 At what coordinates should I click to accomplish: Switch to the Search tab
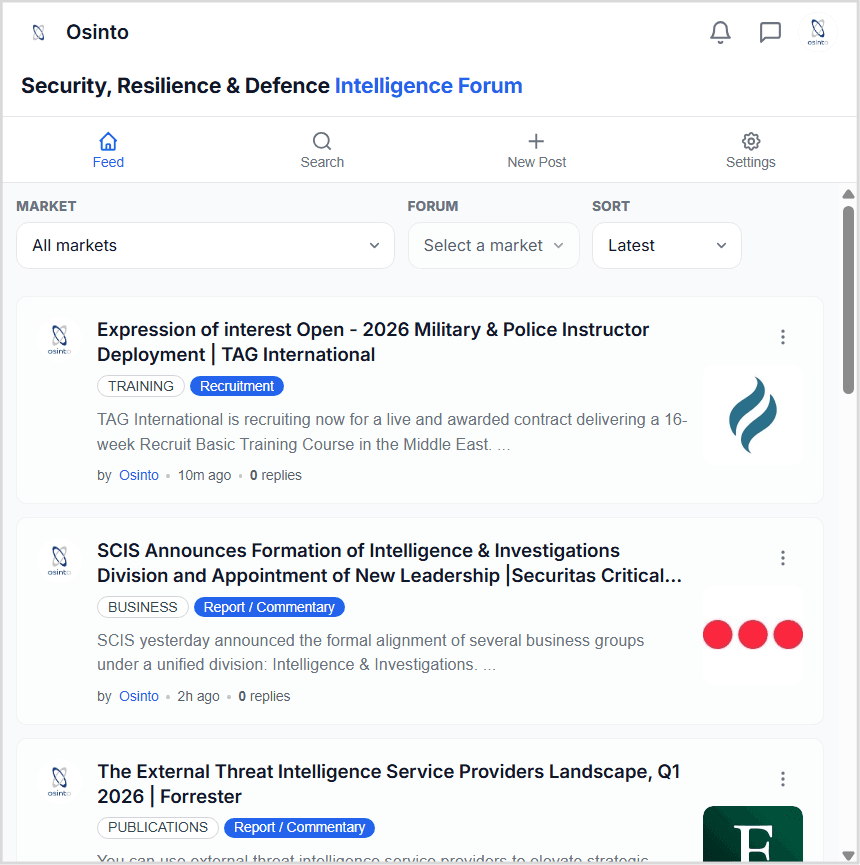pos(322,150)
